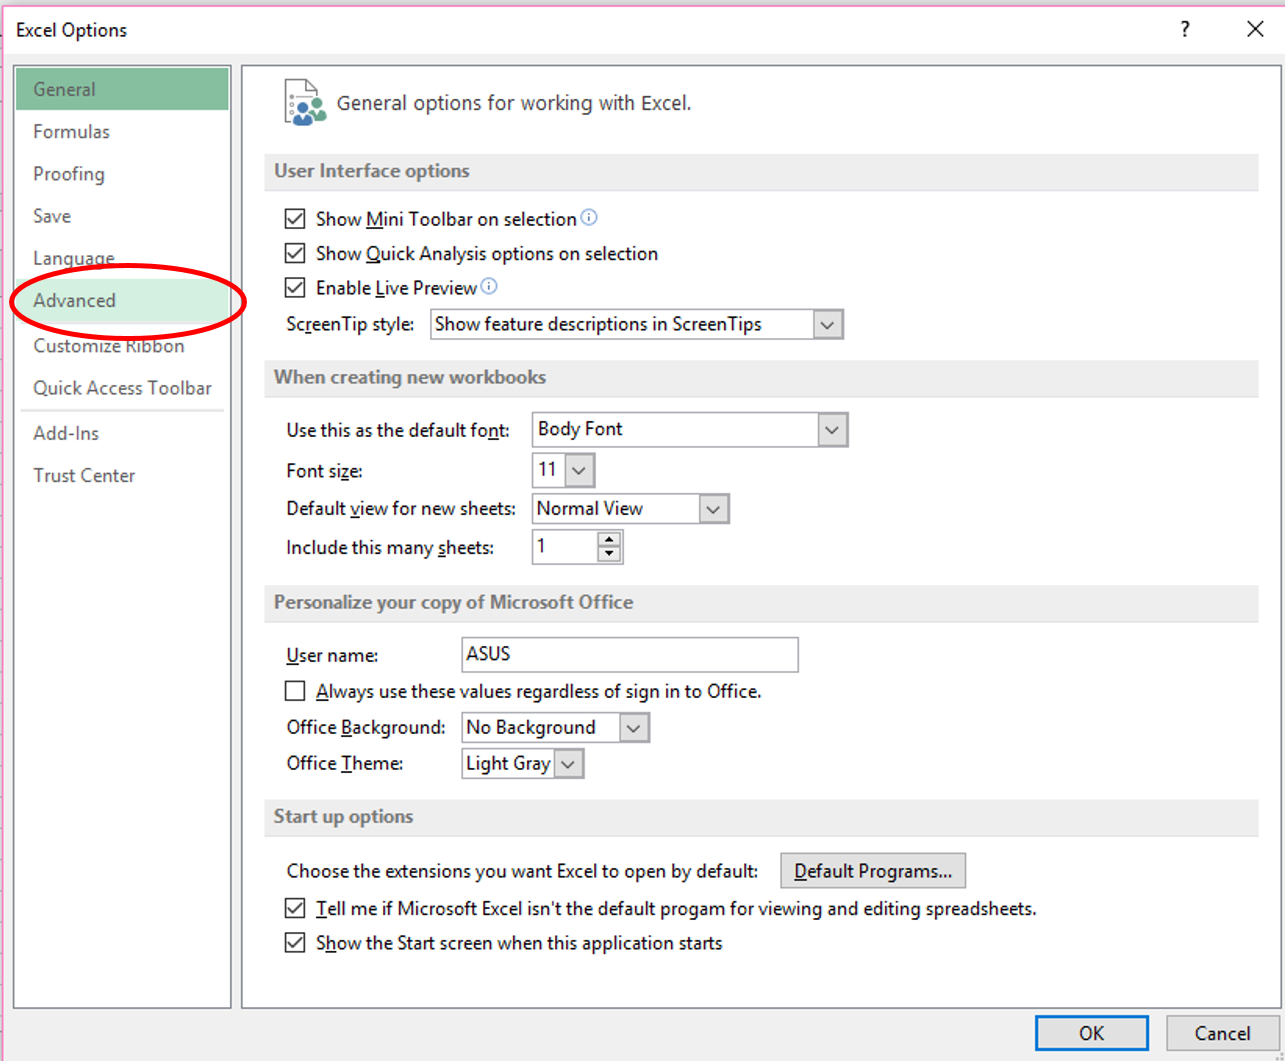Image resolution: width=1285 pixels, height=1061 pixels.
Task: Open the Save category
Action: [x=122, y=215]
